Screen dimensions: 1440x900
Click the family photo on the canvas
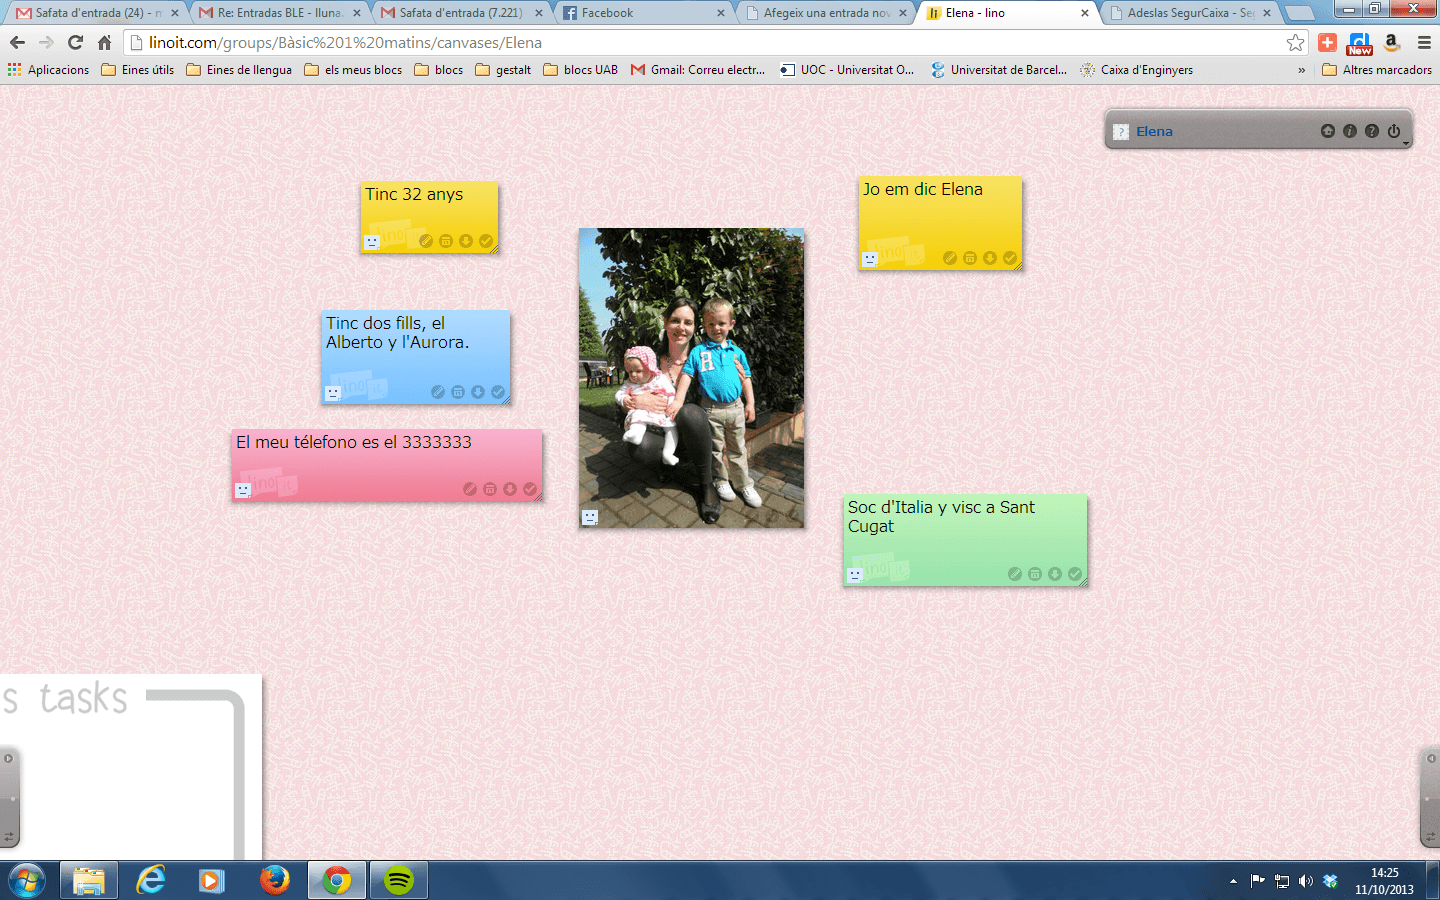(x=691, y=377)
